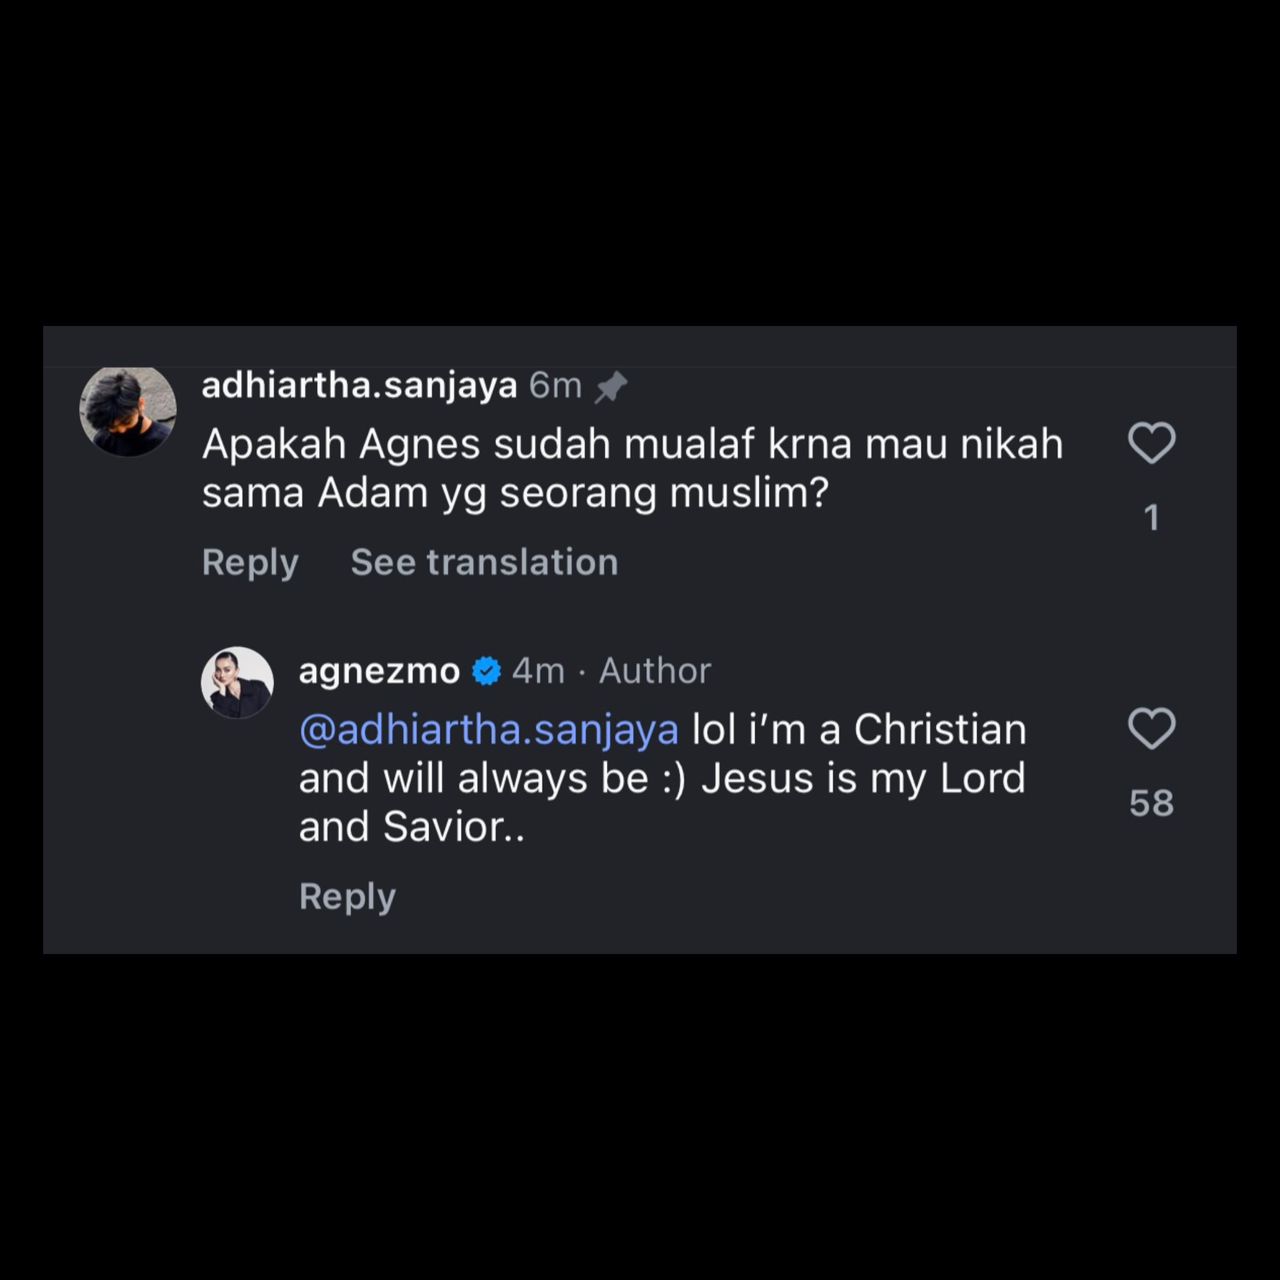This screenshot has width=1280, height=1280.
Task: Click the 4m timestamp on the reply
Action: pos(538,671)
